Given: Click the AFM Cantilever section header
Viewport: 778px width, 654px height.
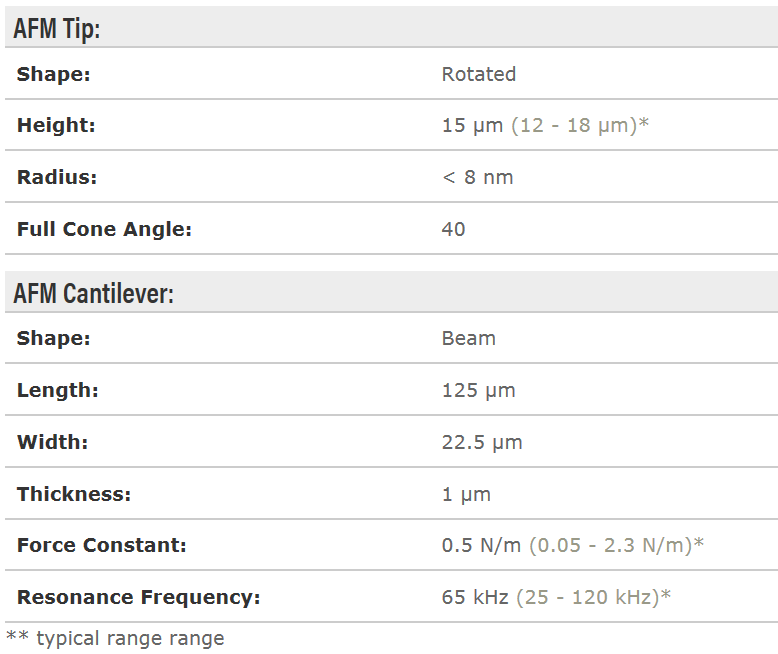Looking at the screenshot, I should (x=94, y=294).
